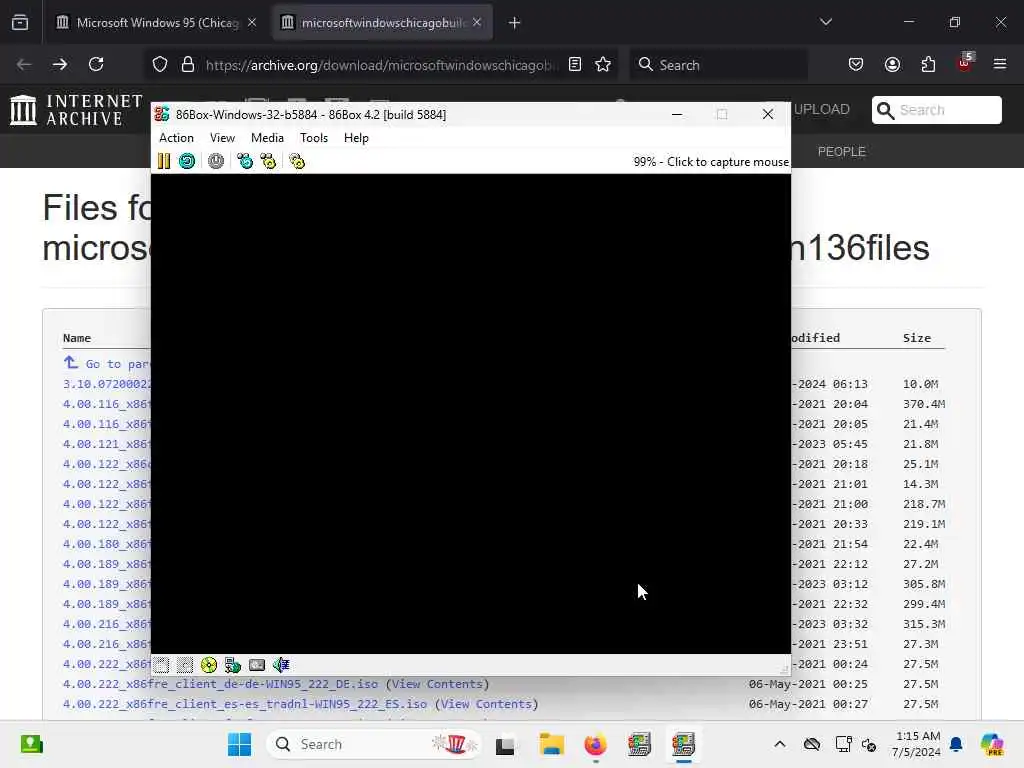Open tracking protection shield
The image size is (1024, 768).
tap(160, 64)
